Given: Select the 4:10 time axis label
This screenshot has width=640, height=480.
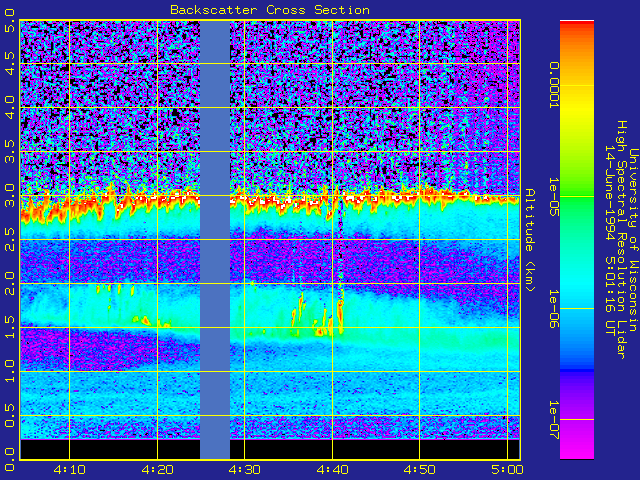Looking at the screenshot, I should [x=69, y=470].
